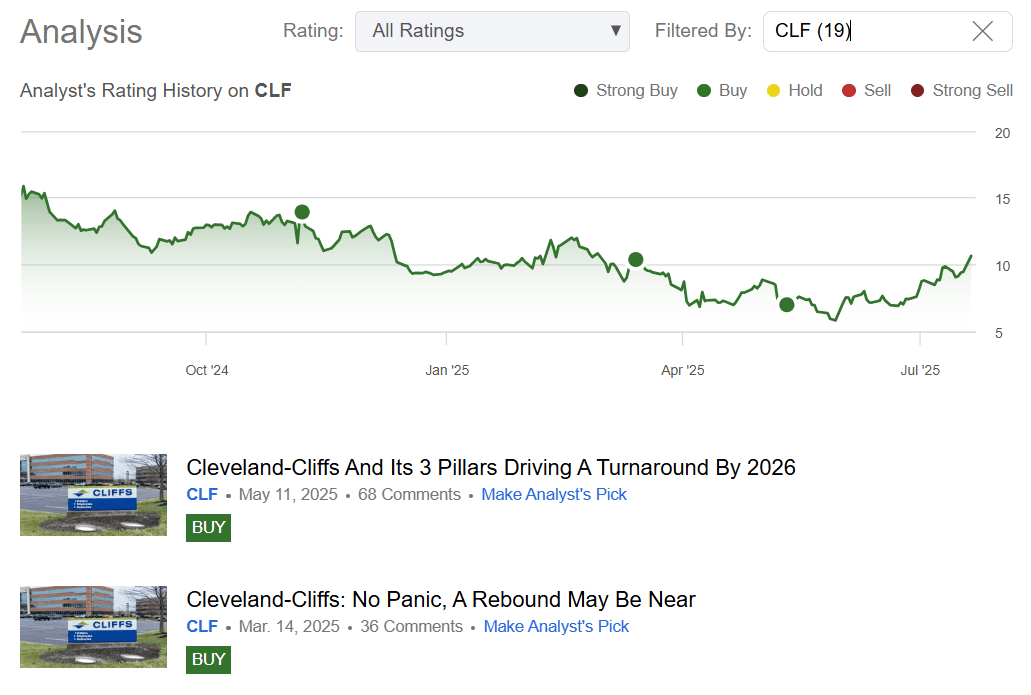The width and height of the screenshot is (1031, 695).
Task: Select Make Analyst's Pick for May article
Action: point(554,494)
